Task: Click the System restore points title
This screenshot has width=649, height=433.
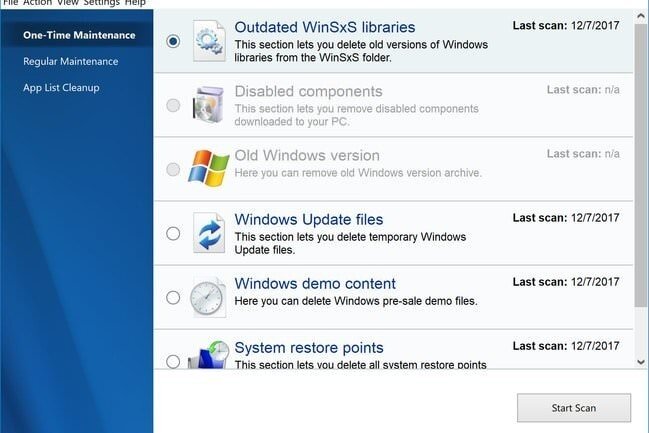Action: pyautogui.click(x=309, y=348)
